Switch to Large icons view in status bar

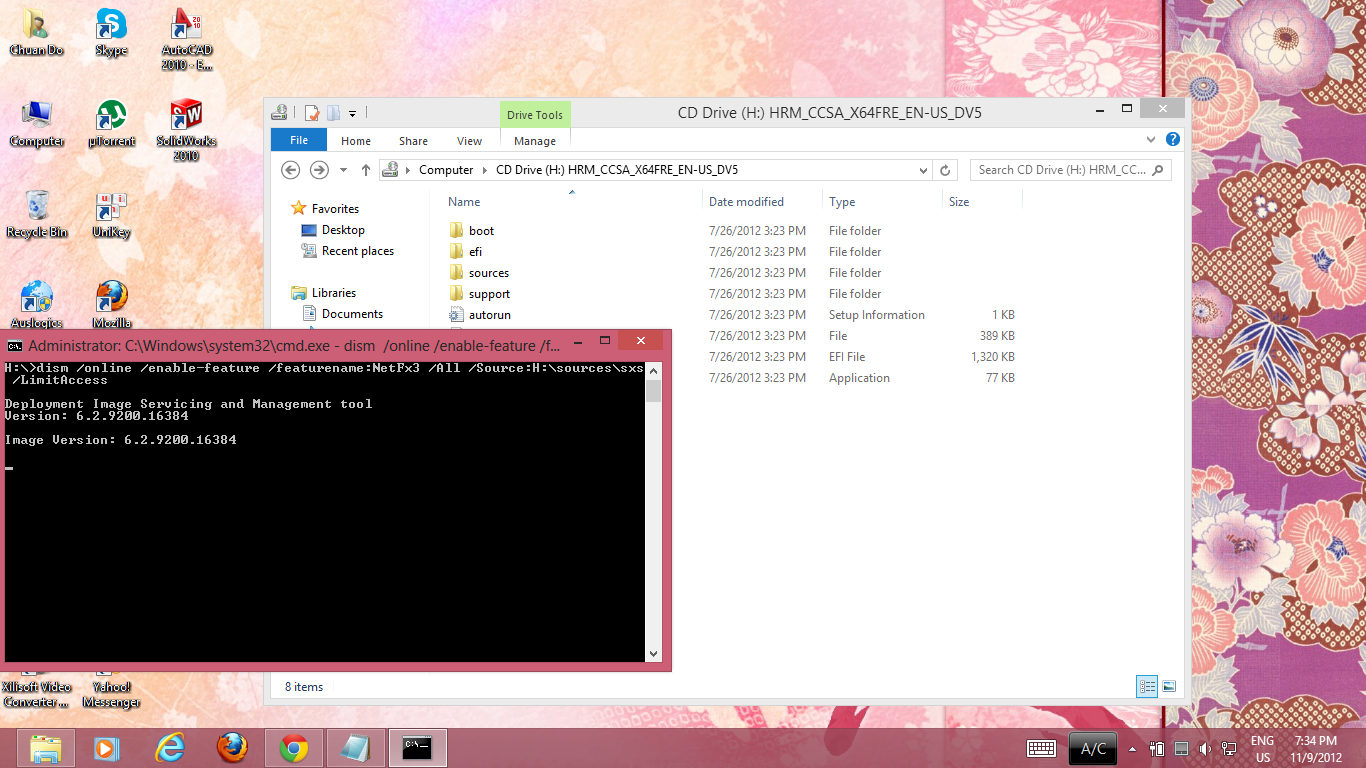click(x=1169, y=686)
